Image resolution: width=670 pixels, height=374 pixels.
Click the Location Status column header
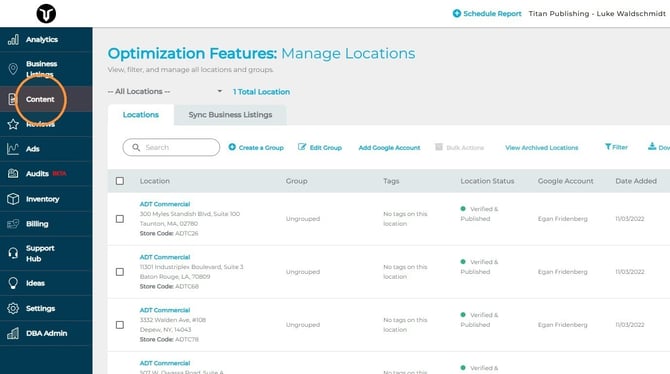(x=487, y=181)
